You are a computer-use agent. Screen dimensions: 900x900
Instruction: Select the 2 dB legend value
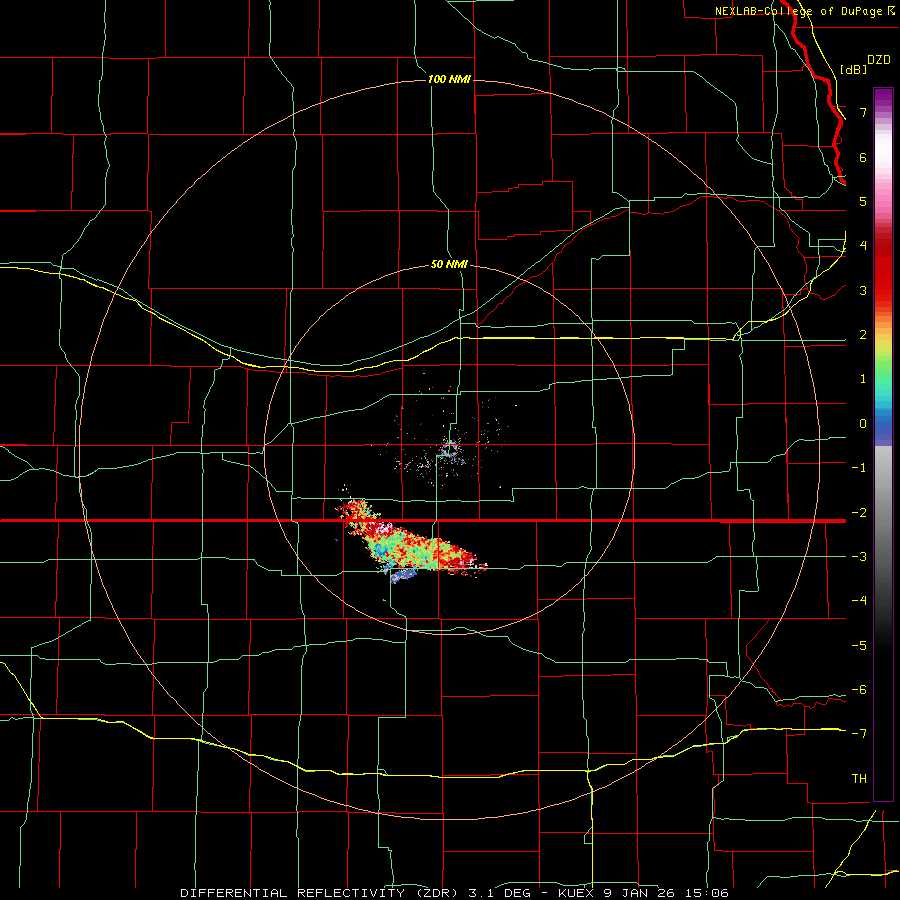pos(863,335)
